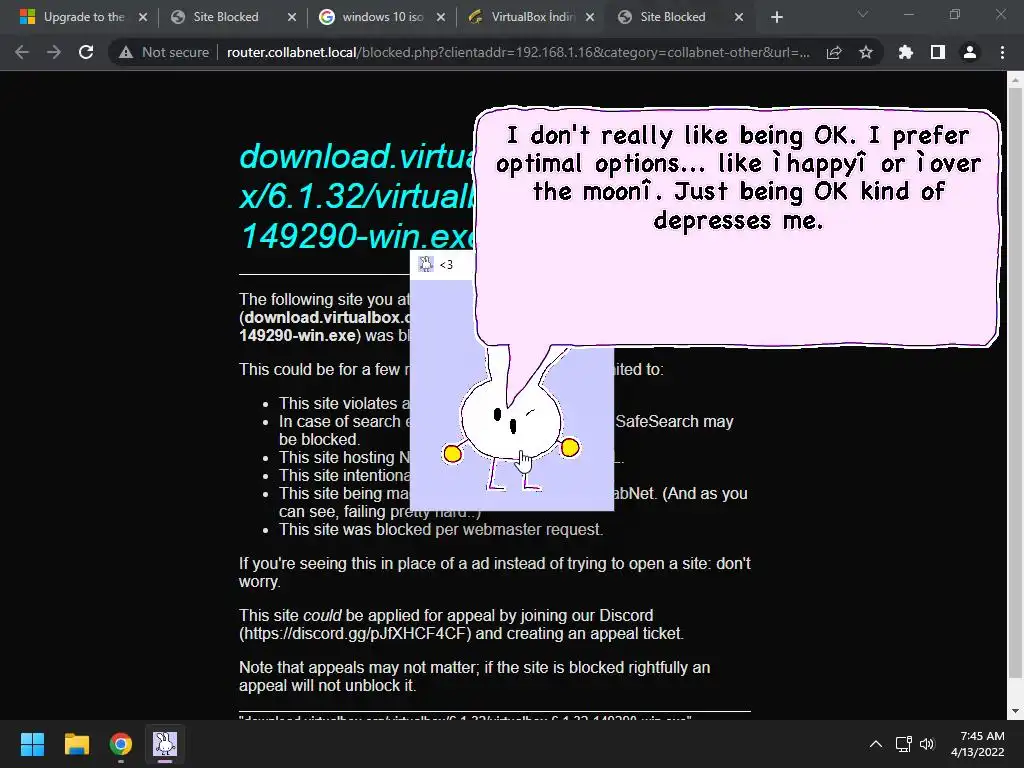Open volume tray icon
This screenshot has width=1024, height=768.
[x=927, y=744]
